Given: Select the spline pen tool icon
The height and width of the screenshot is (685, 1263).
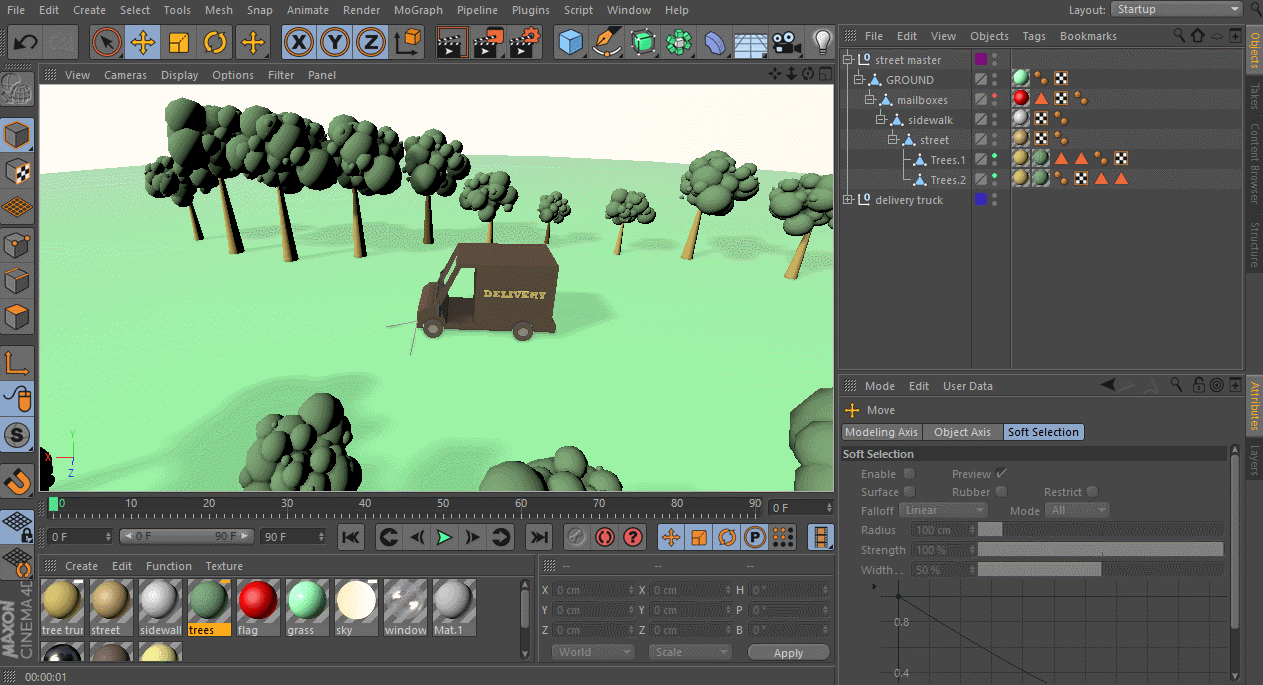Looking at the screenshot, I should click(x=607, y=42).
